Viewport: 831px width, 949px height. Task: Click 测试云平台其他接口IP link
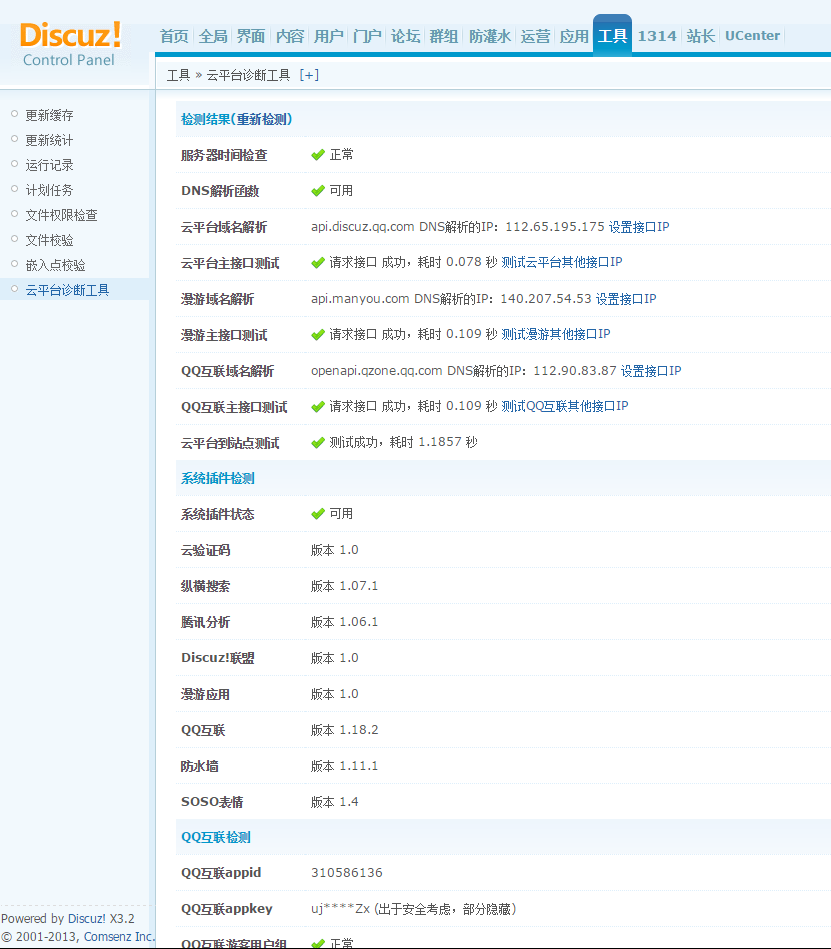tap(562, 262)
